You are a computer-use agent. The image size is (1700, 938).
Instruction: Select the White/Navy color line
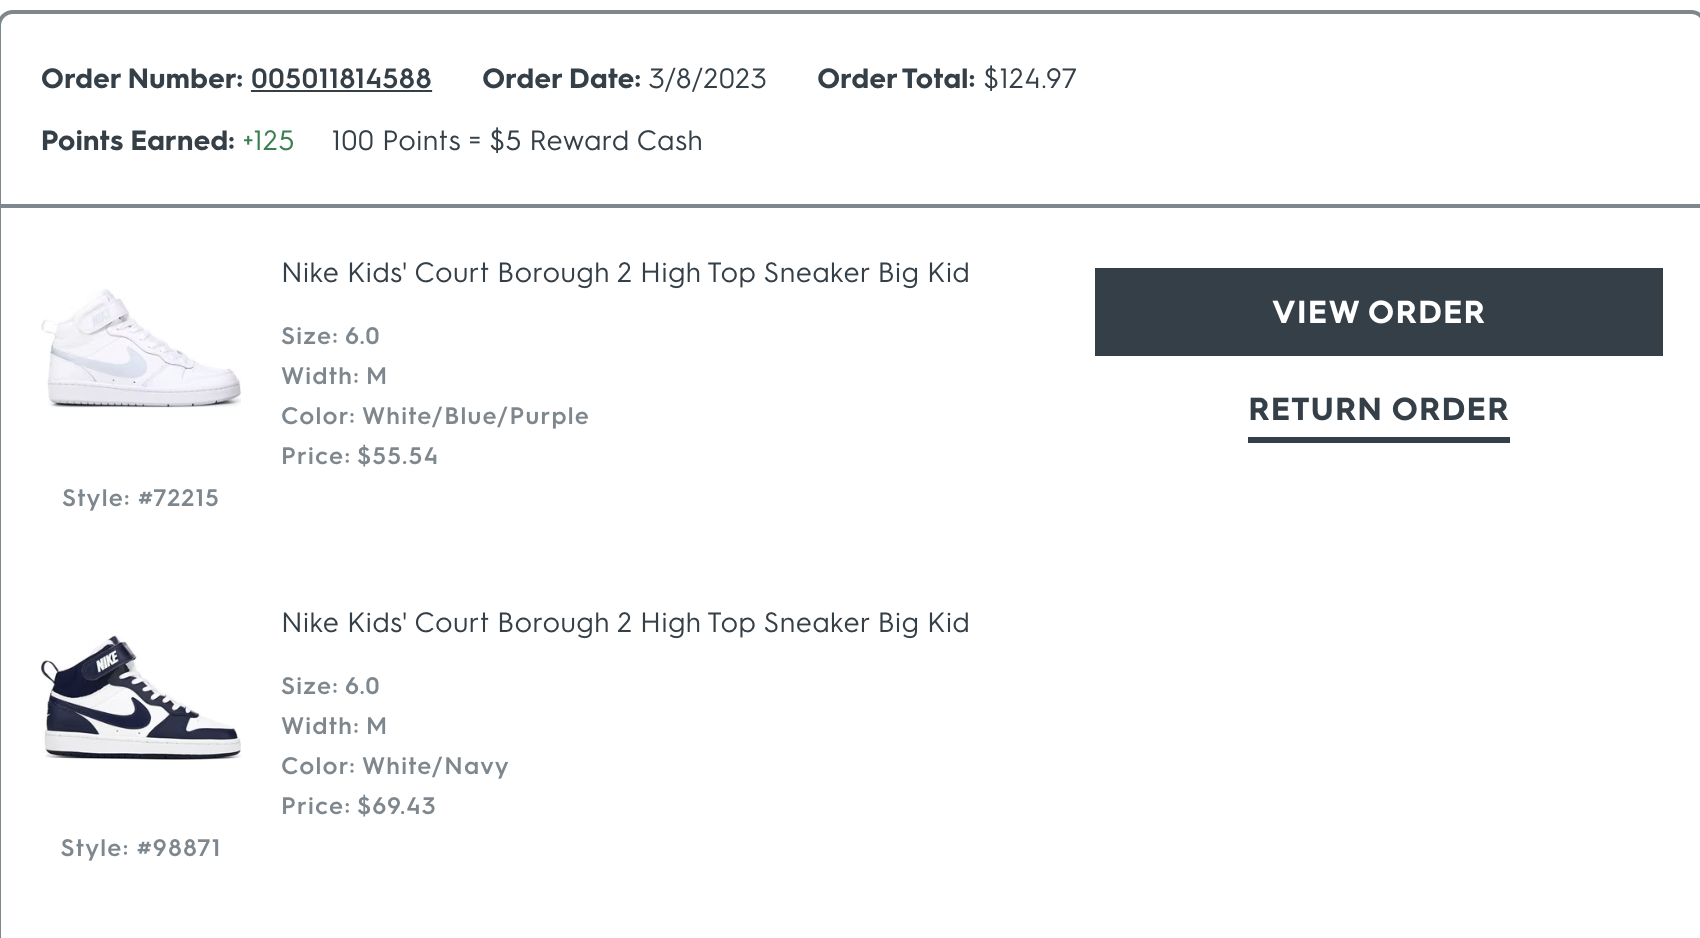point(395,766)
